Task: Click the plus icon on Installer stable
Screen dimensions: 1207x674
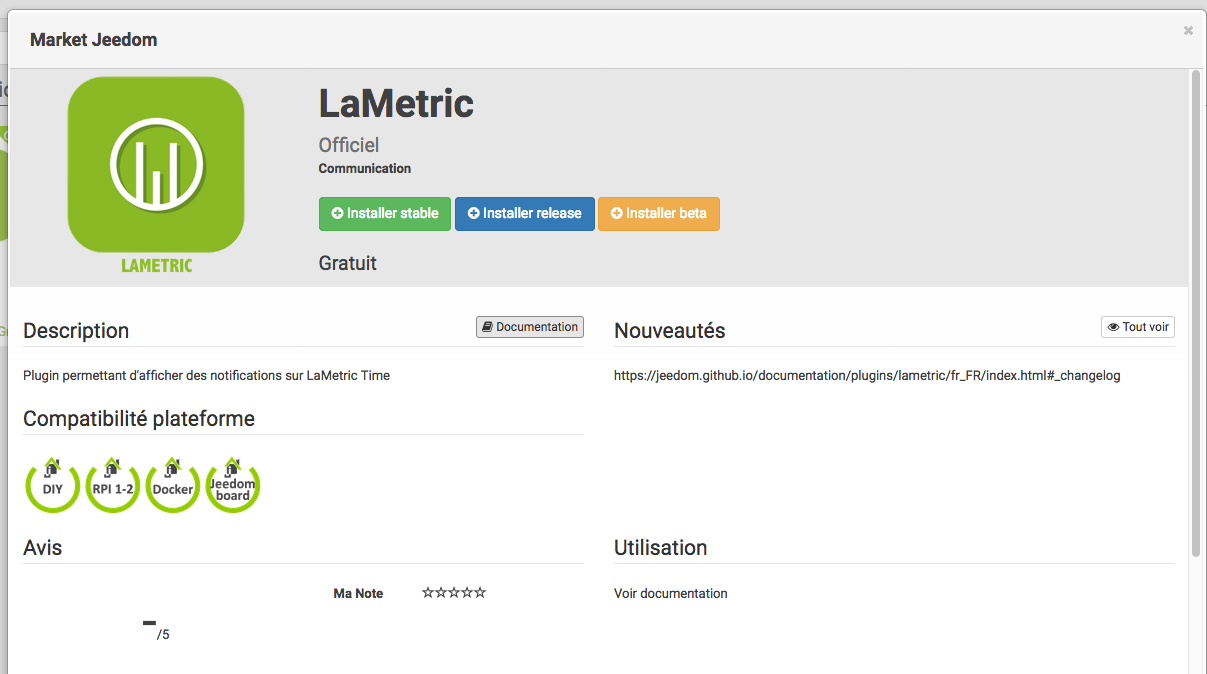Action: click(338, 214)
